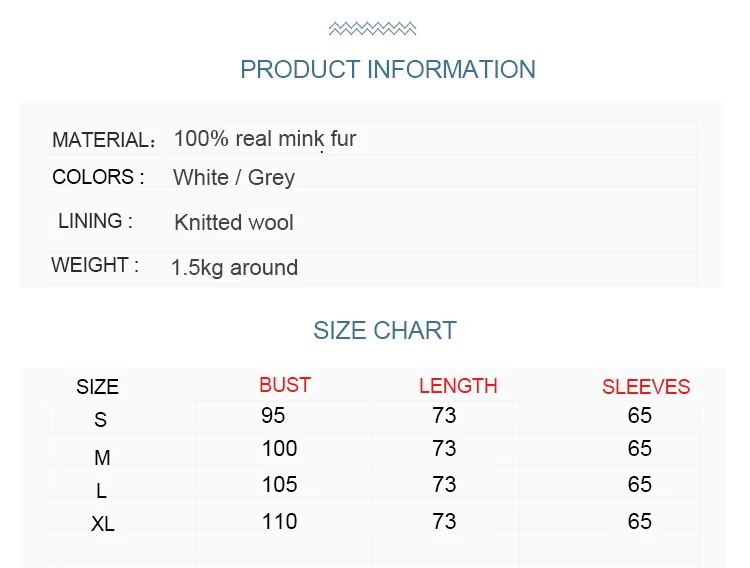Click the wavy zigzag decorative icon
The width and height of the screenshot is (750, 568).
click(372, 29)
